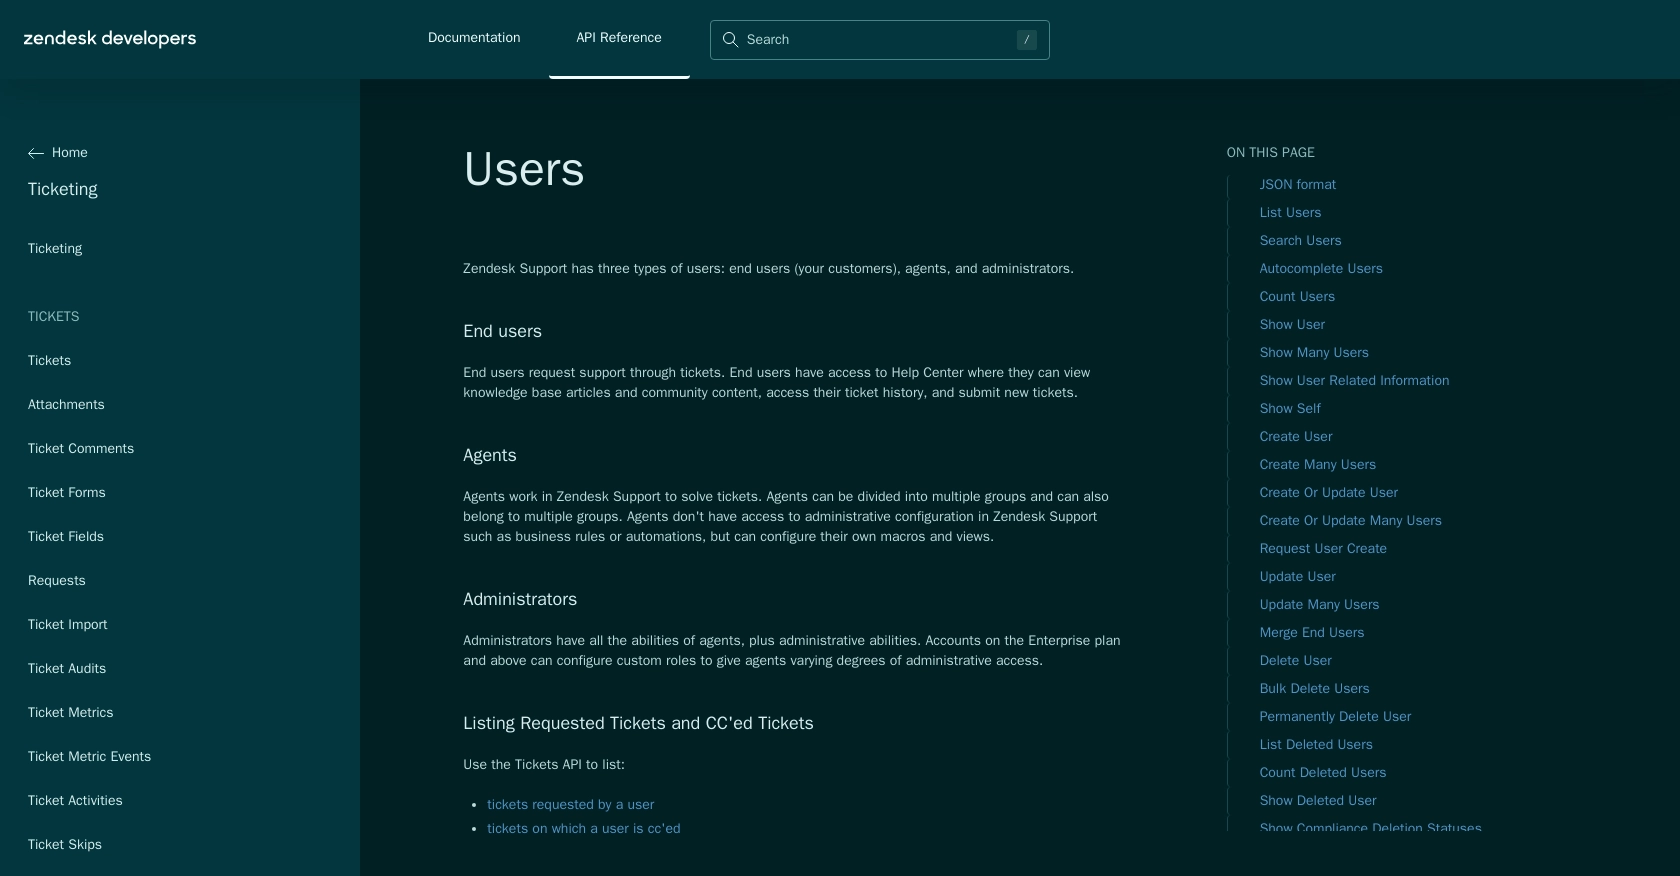
Task: Open Ticket Forms in the sidebar
Action: (67, 493)
